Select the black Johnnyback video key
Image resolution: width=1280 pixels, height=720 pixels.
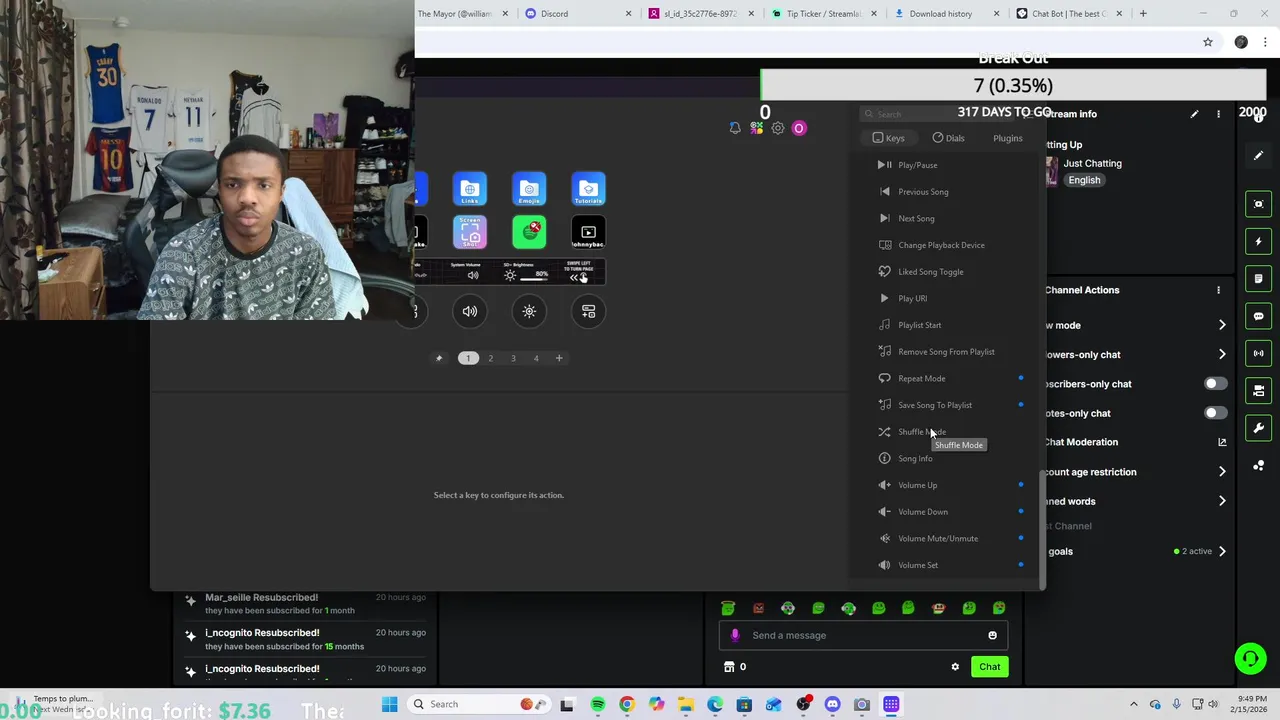tap(588, 232)
